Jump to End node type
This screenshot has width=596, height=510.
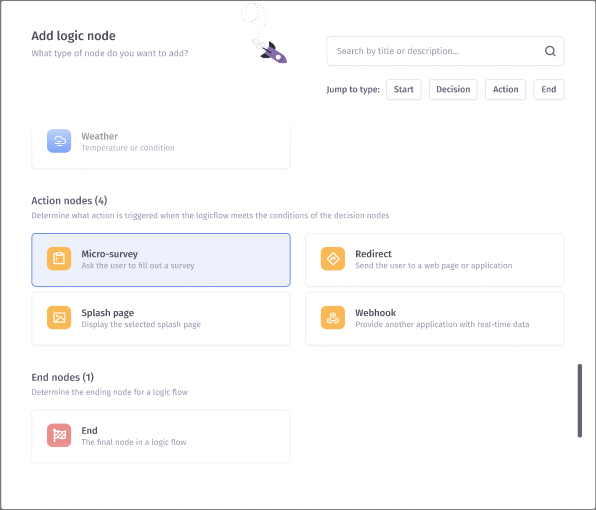[548, 89]
